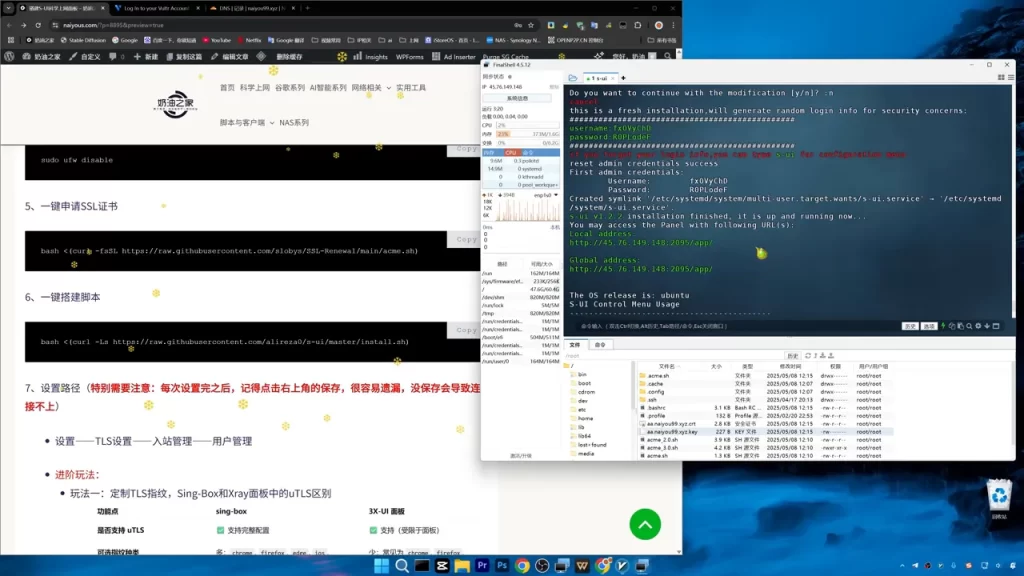1024x576 pixels.
Task: Click 新建 in WordPress admin bar
Action: (146, 57)
